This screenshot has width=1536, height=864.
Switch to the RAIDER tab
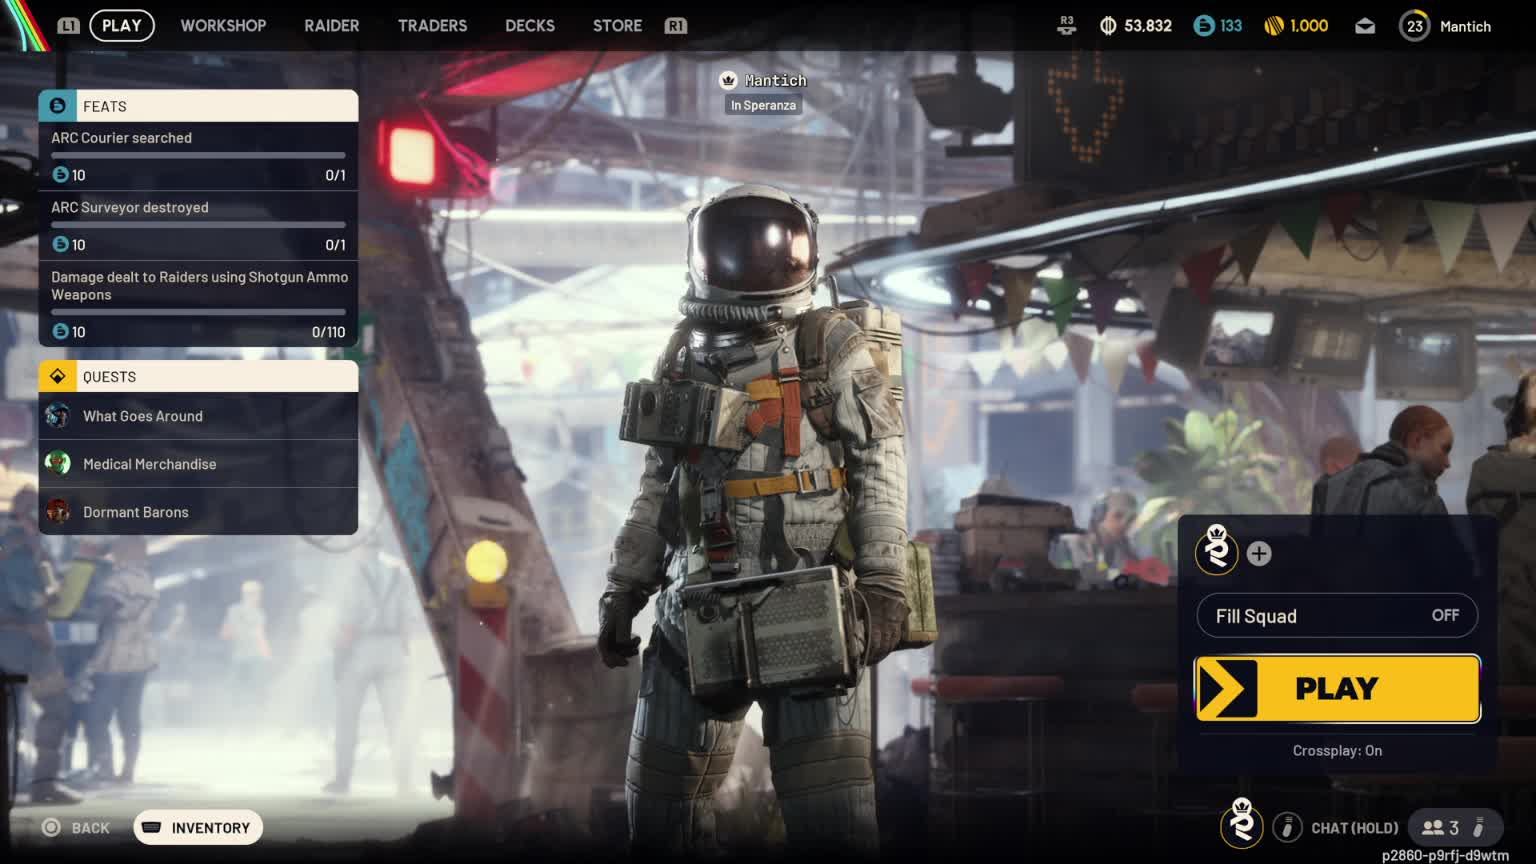click(332, 26)
